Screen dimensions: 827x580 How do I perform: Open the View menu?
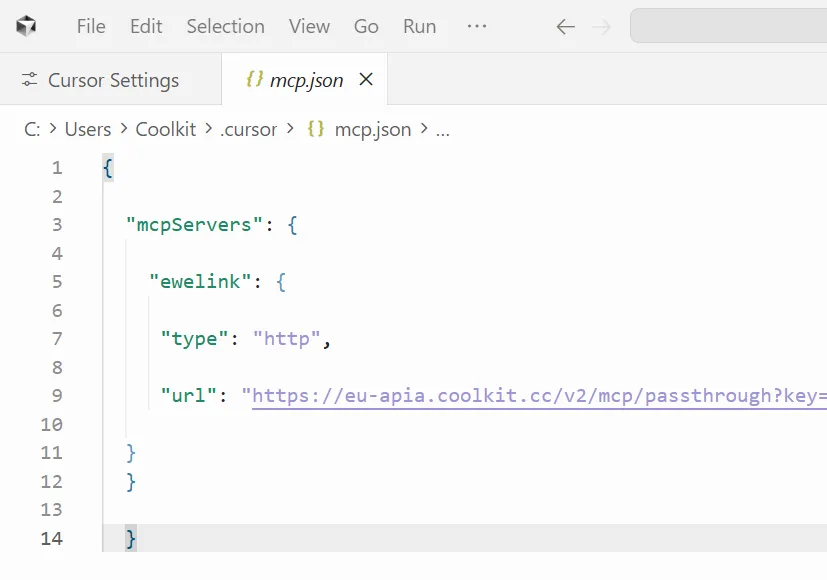point(309,26)
